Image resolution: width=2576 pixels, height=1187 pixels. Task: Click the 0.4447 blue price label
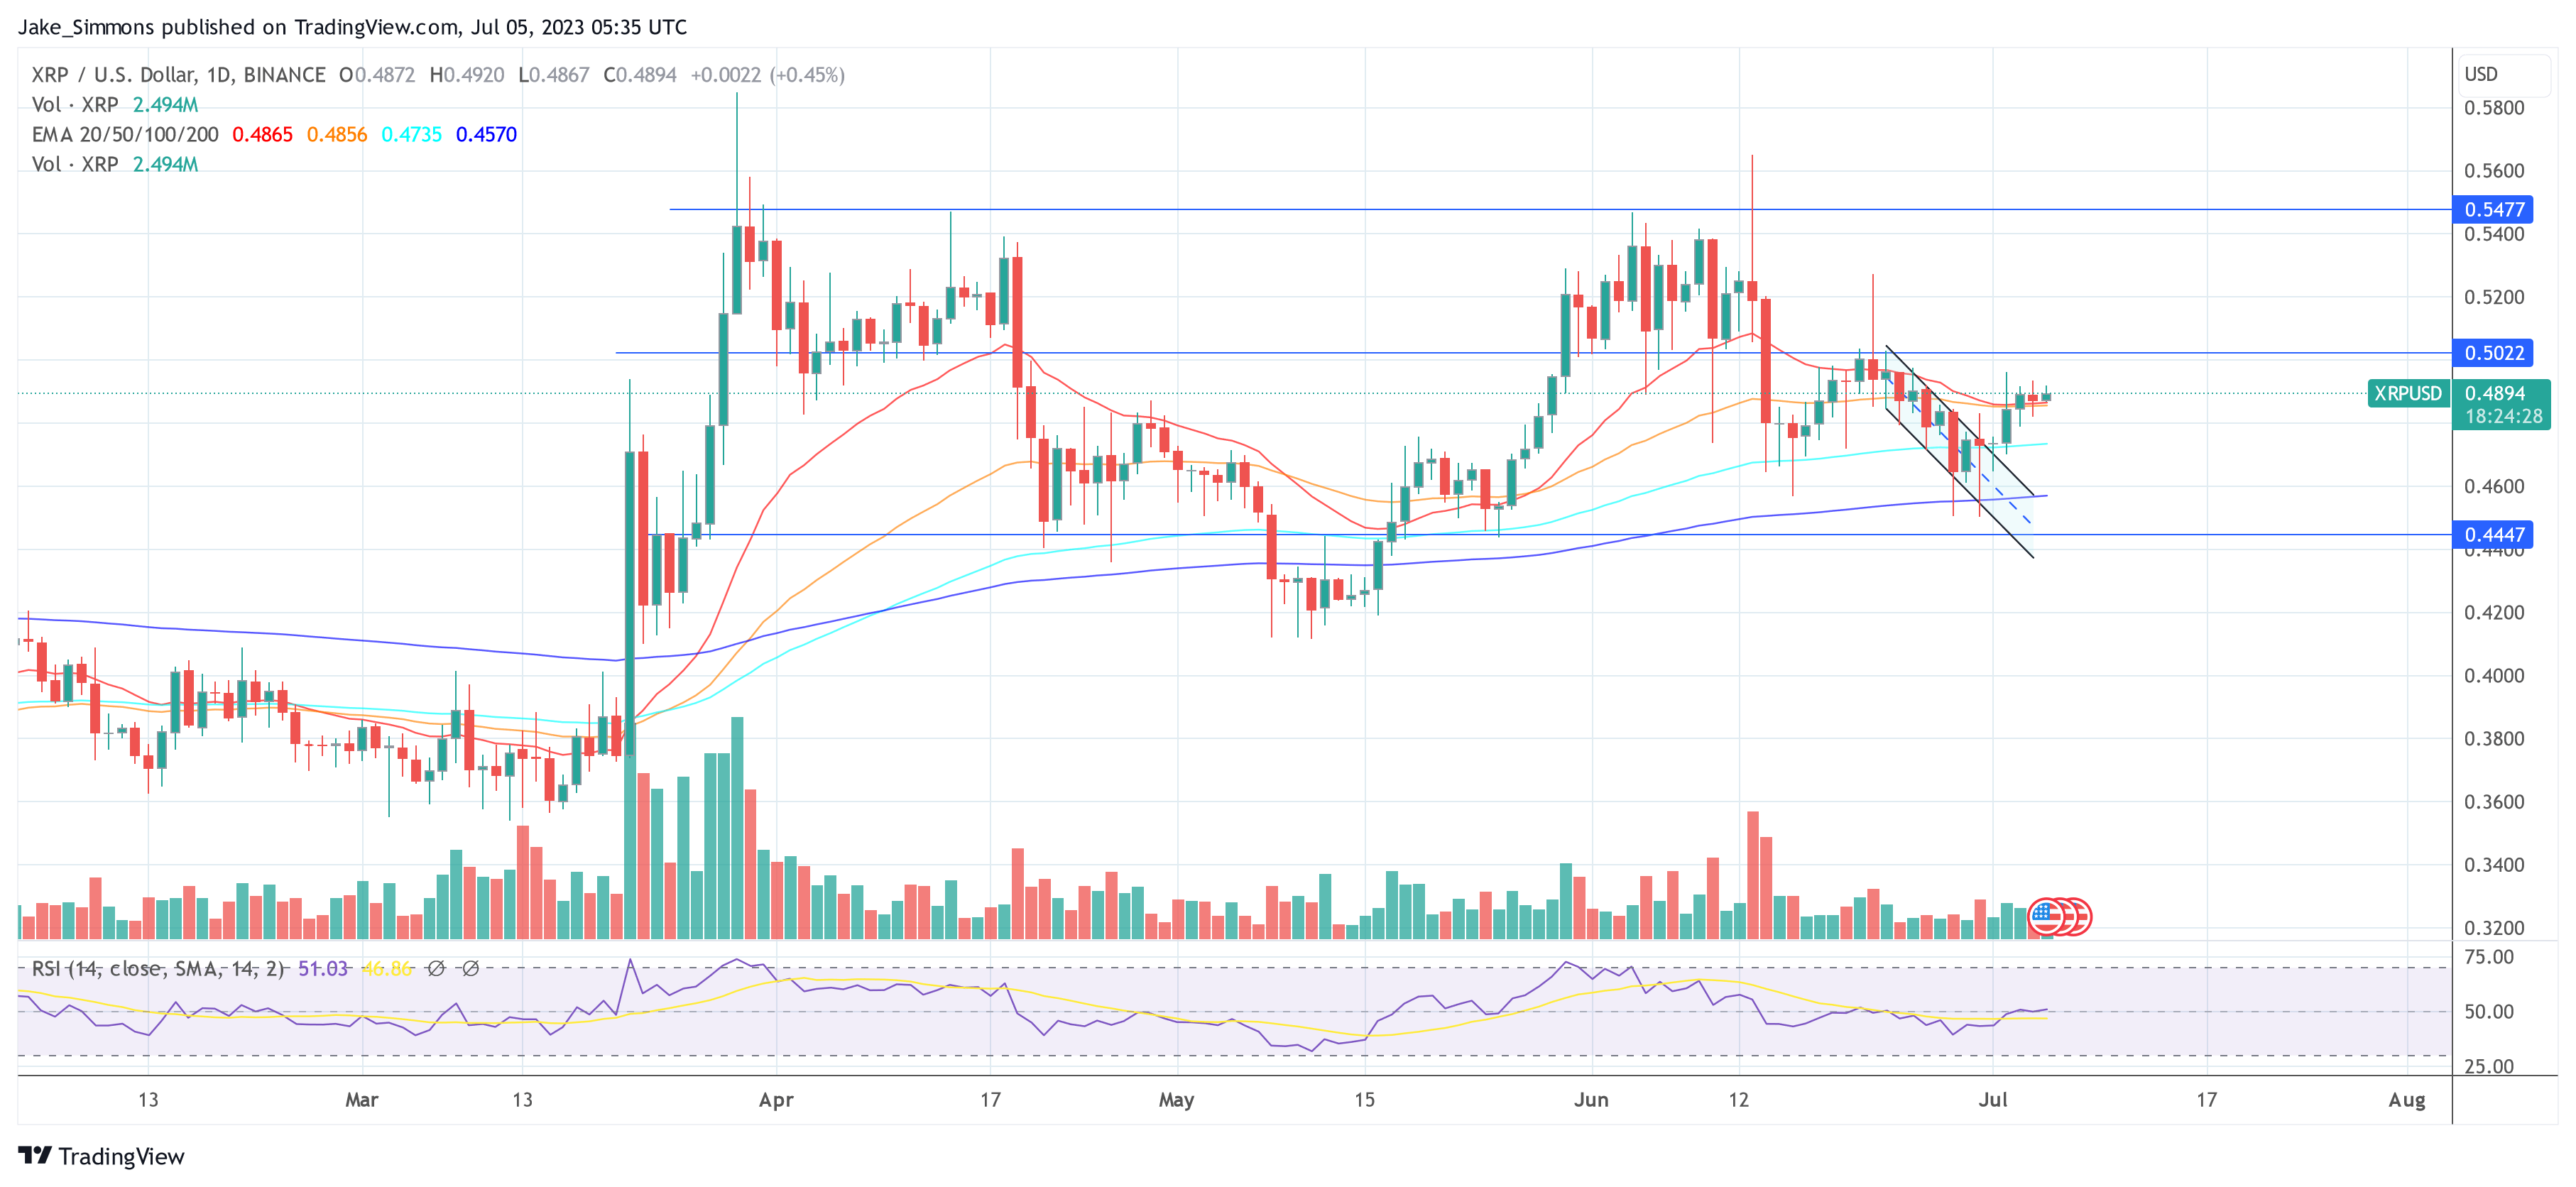2492,535
